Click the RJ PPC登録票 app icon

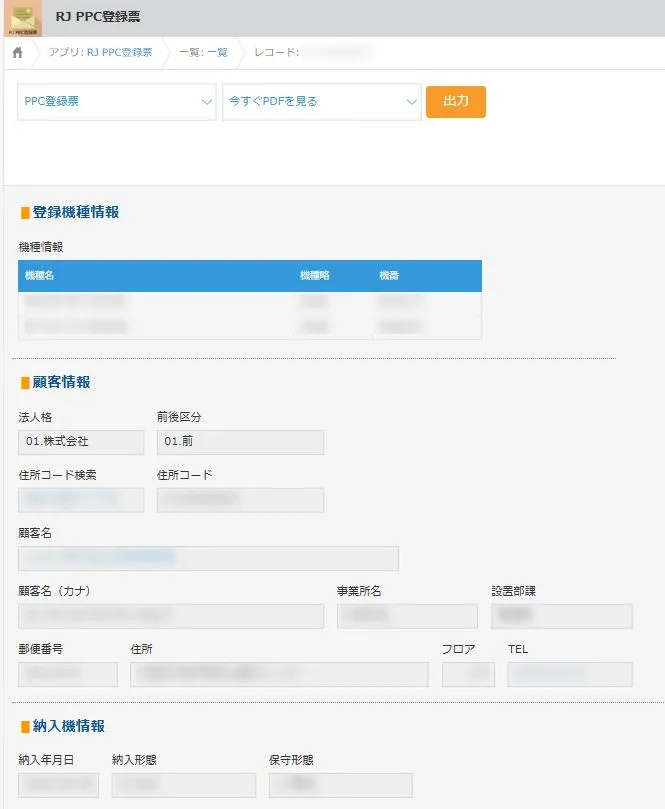tap(21, 18)
